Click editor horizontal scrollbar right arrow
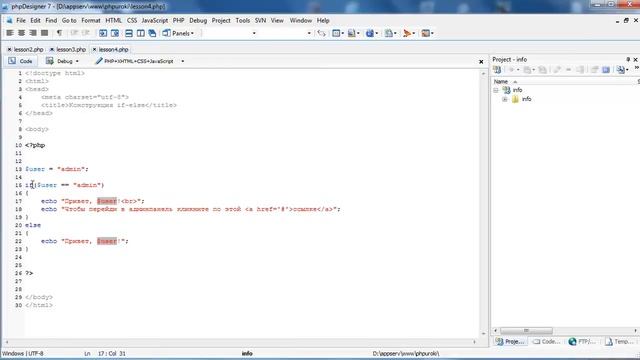 [474, 342]
